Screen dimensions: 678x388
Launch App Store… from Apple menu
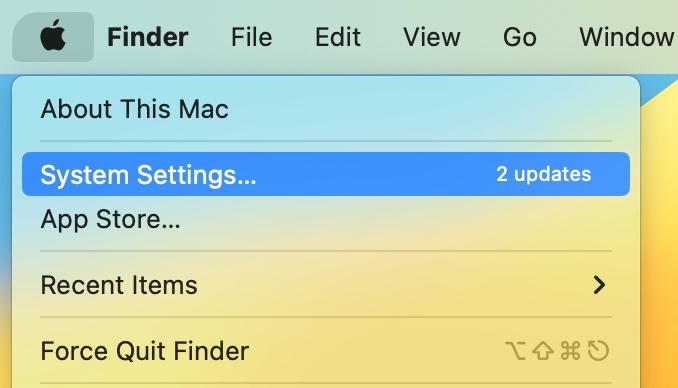(326, 219)
